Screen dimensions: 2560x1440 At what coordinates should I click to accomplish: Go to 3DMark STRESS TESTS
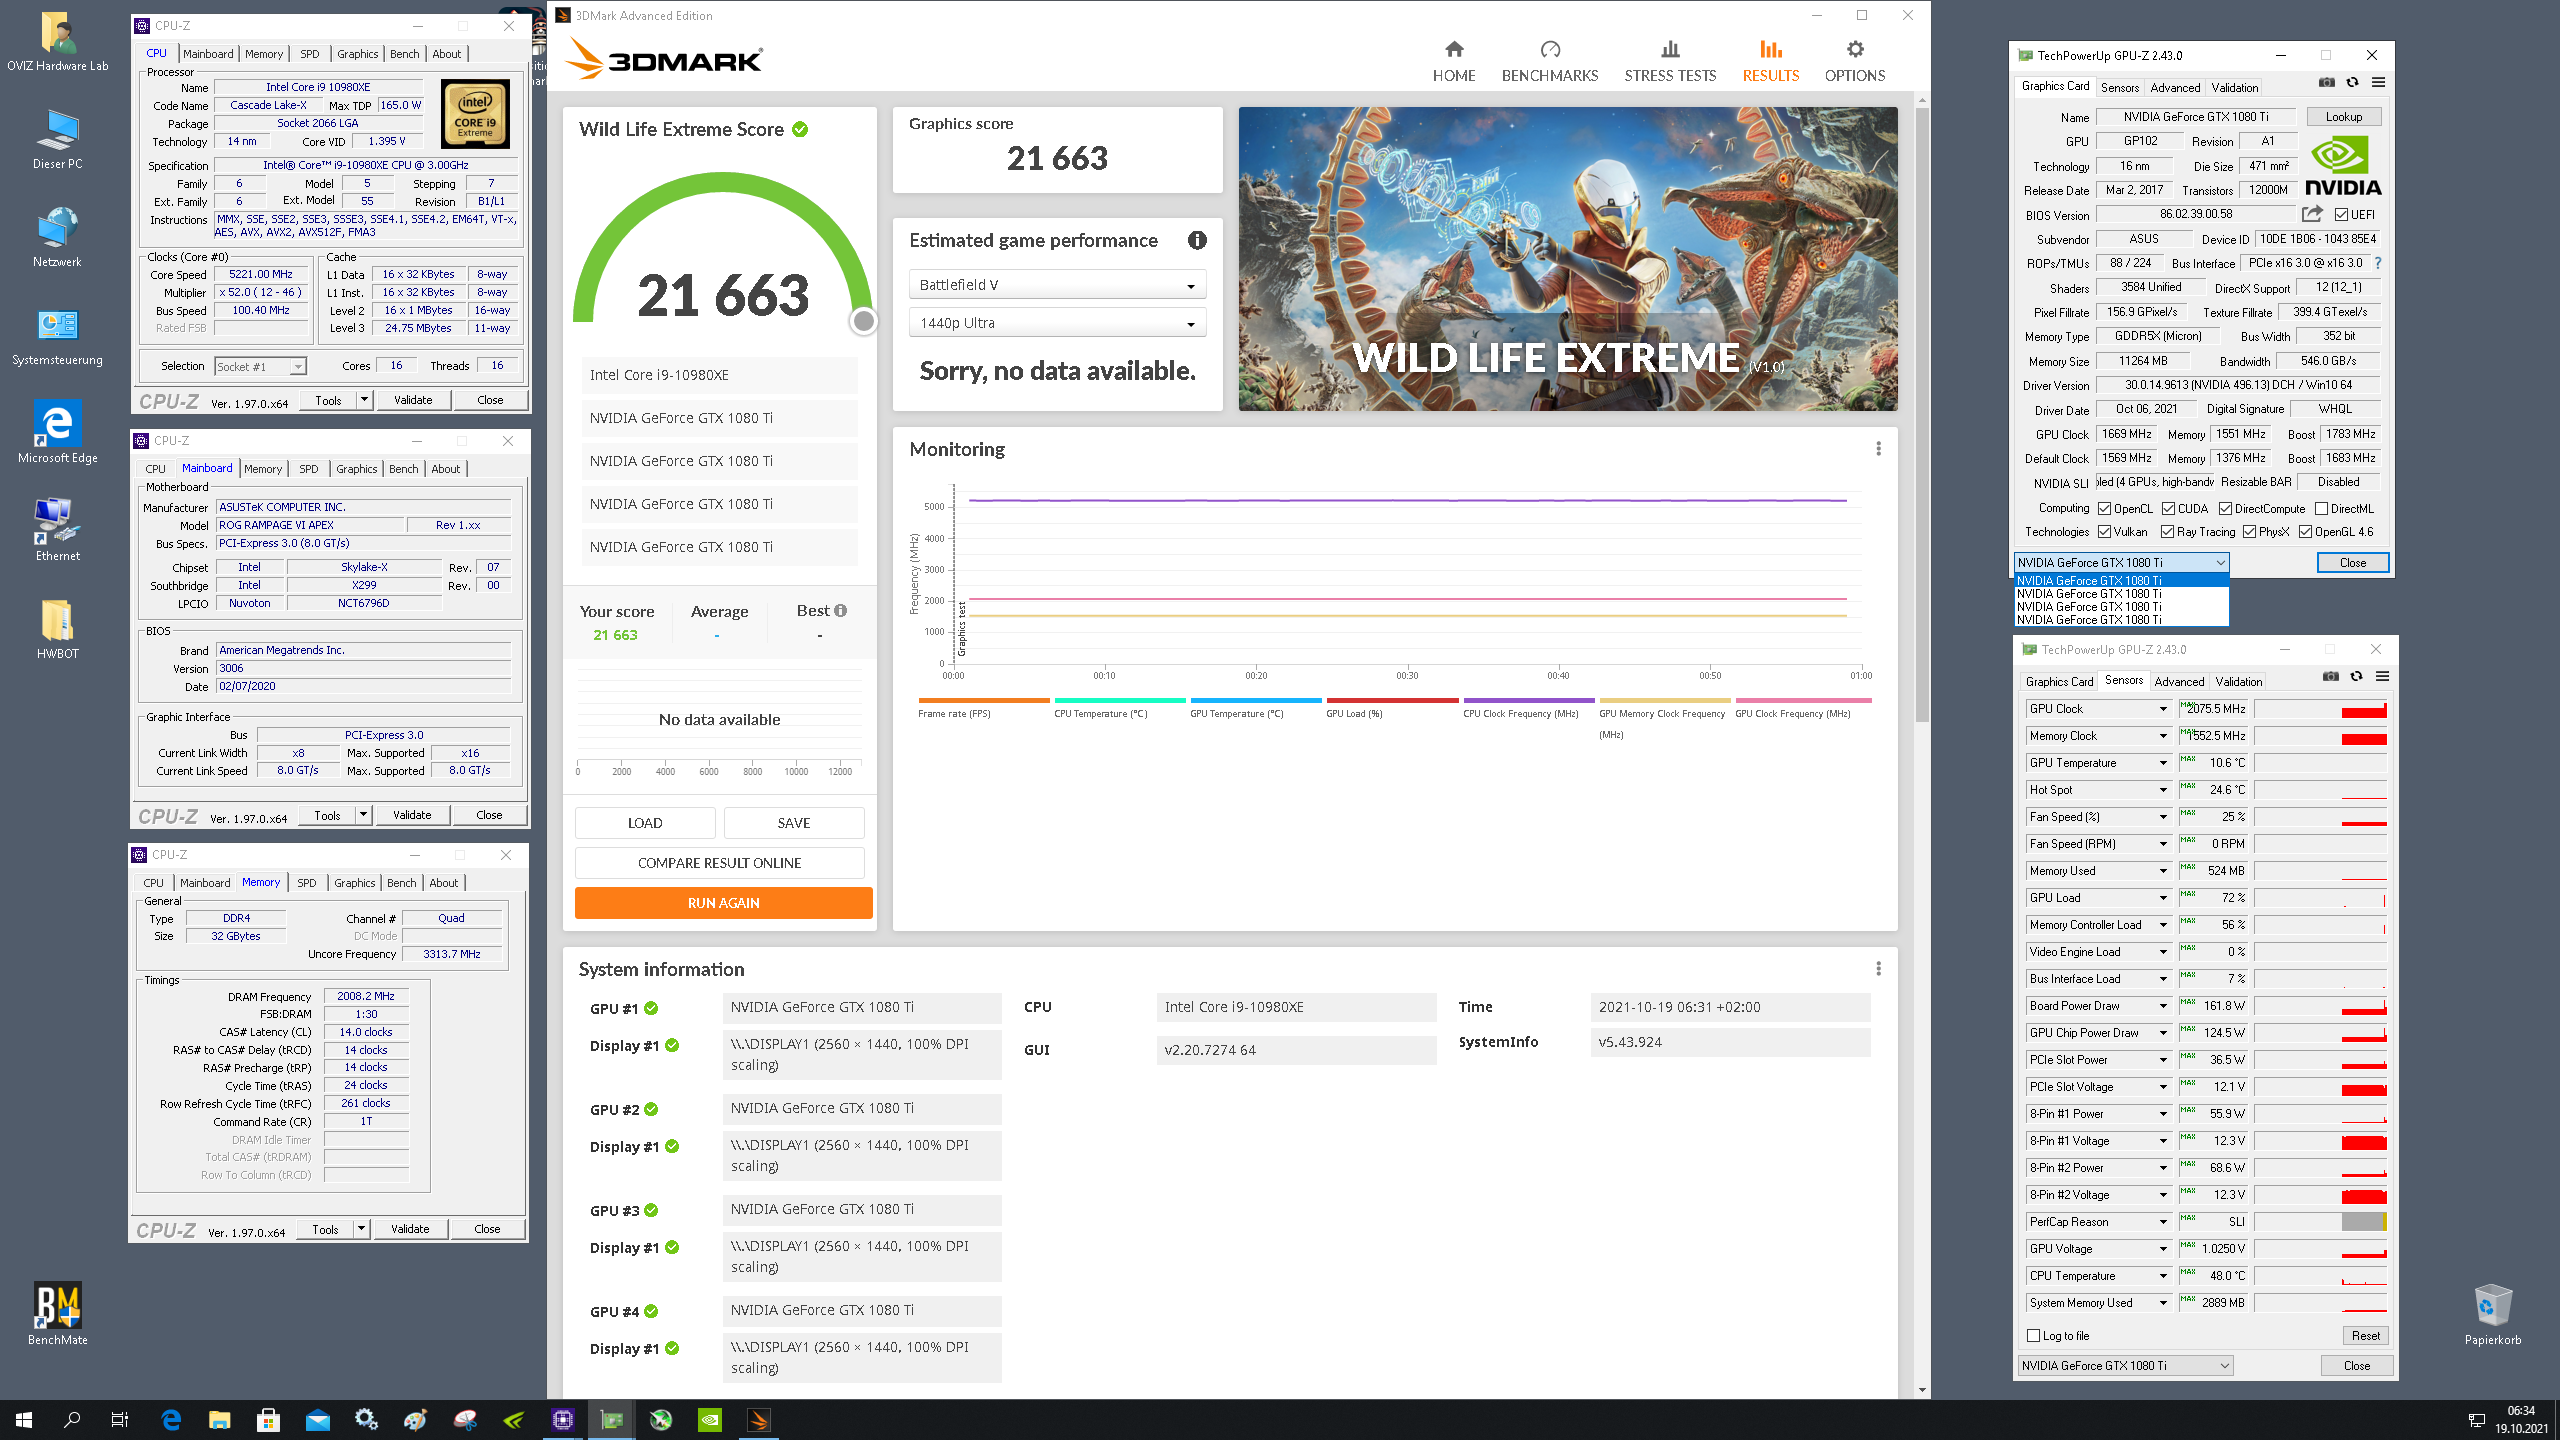point(1669,61)
